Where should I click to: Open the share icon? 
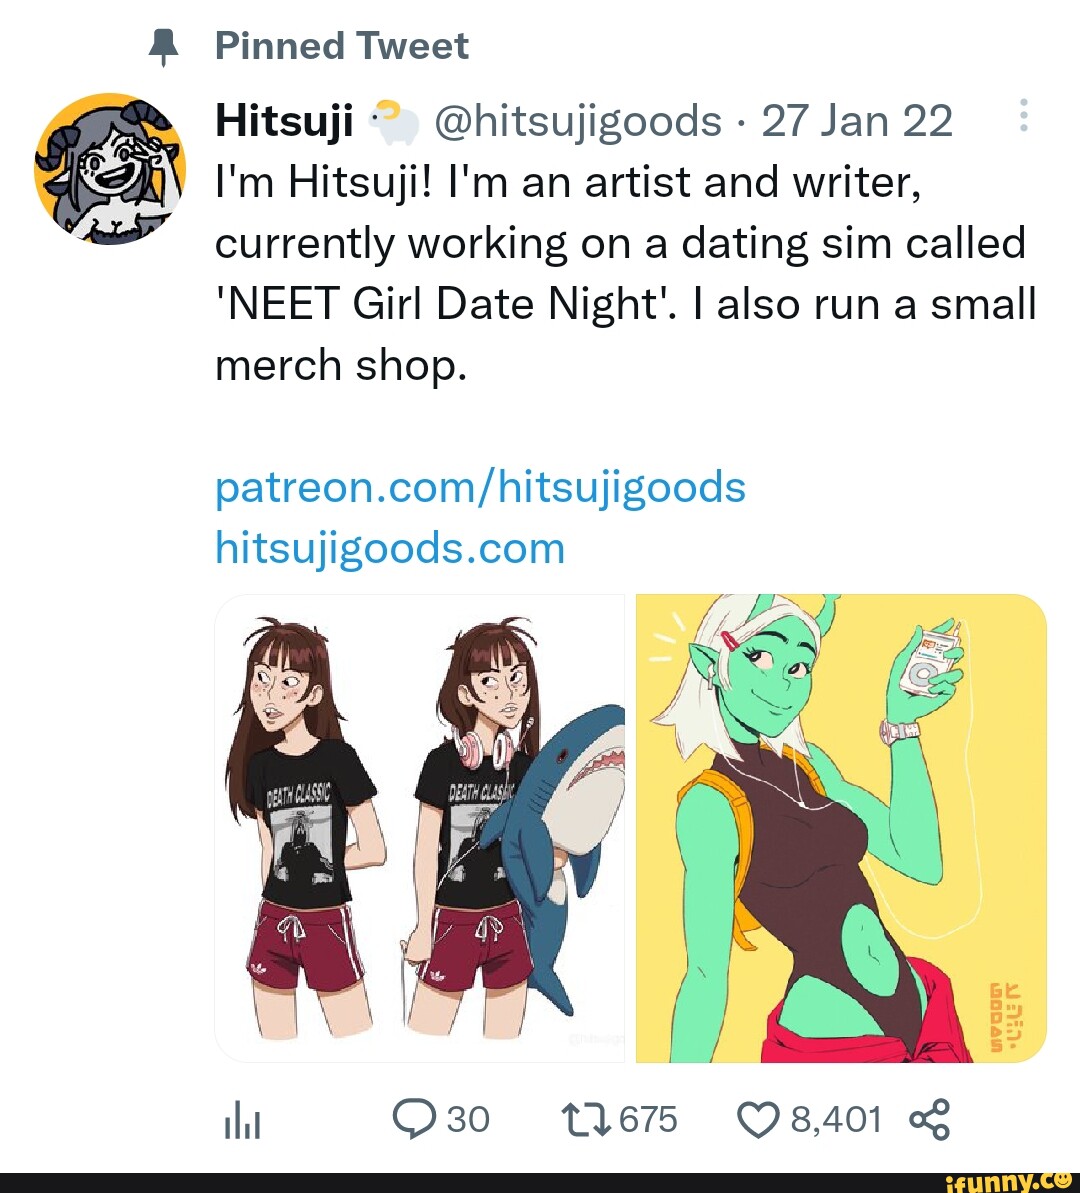point(929,1119)
